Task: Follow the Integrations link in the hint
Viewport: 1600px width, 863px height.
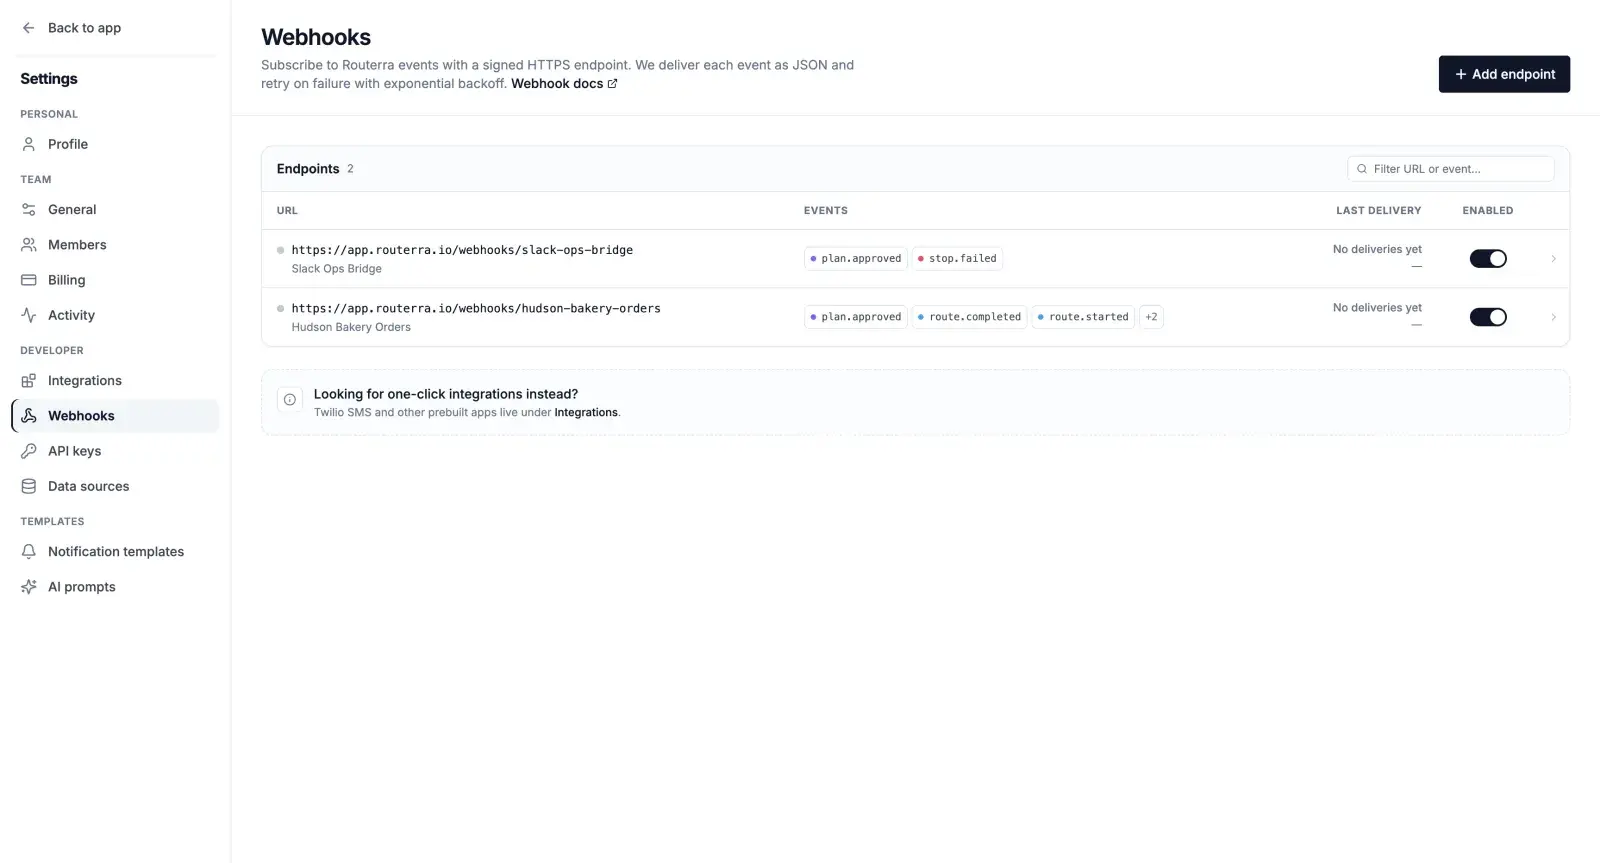Action: pos(586,412)
